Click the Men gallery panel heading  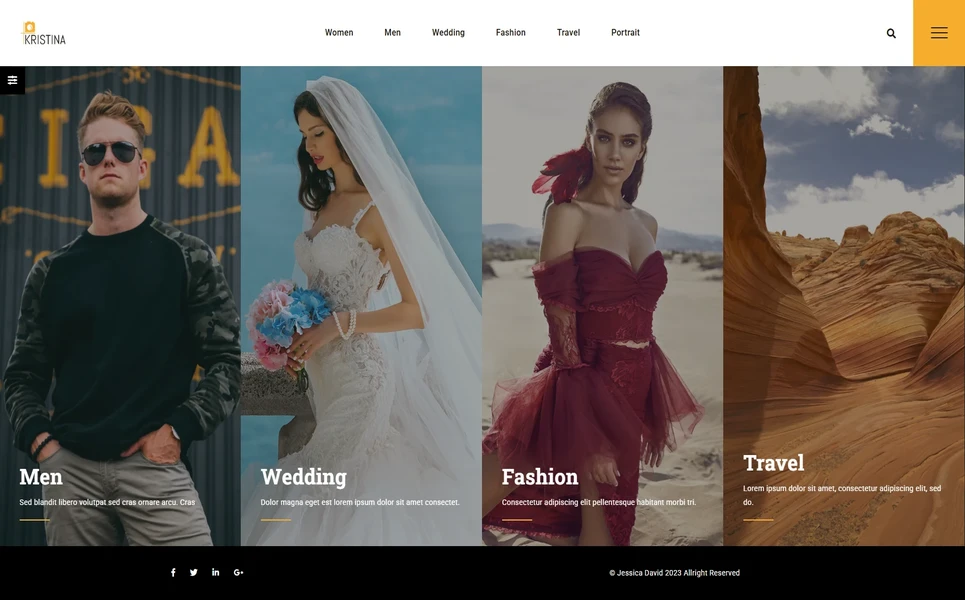(40, 476)
